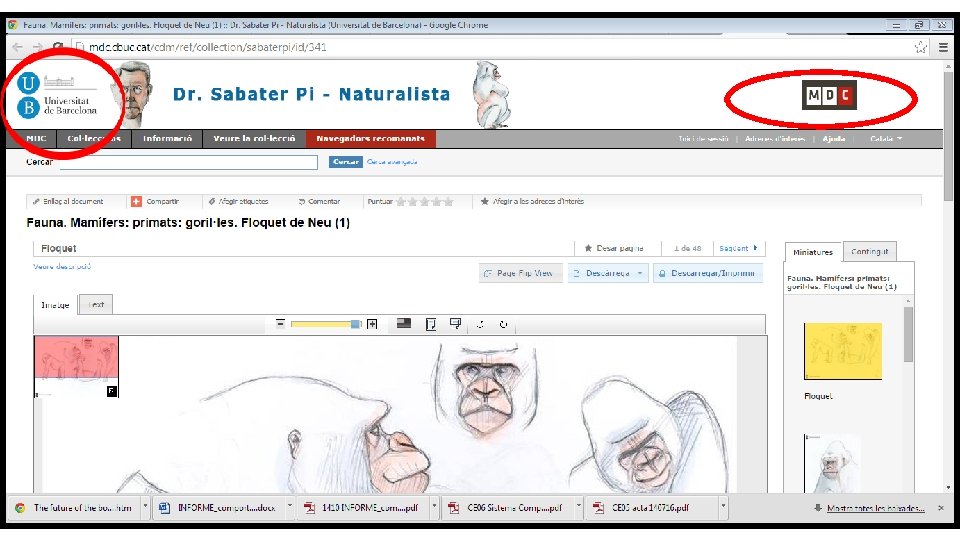Click Afegir a les adreces d'interès

point(532,201)
